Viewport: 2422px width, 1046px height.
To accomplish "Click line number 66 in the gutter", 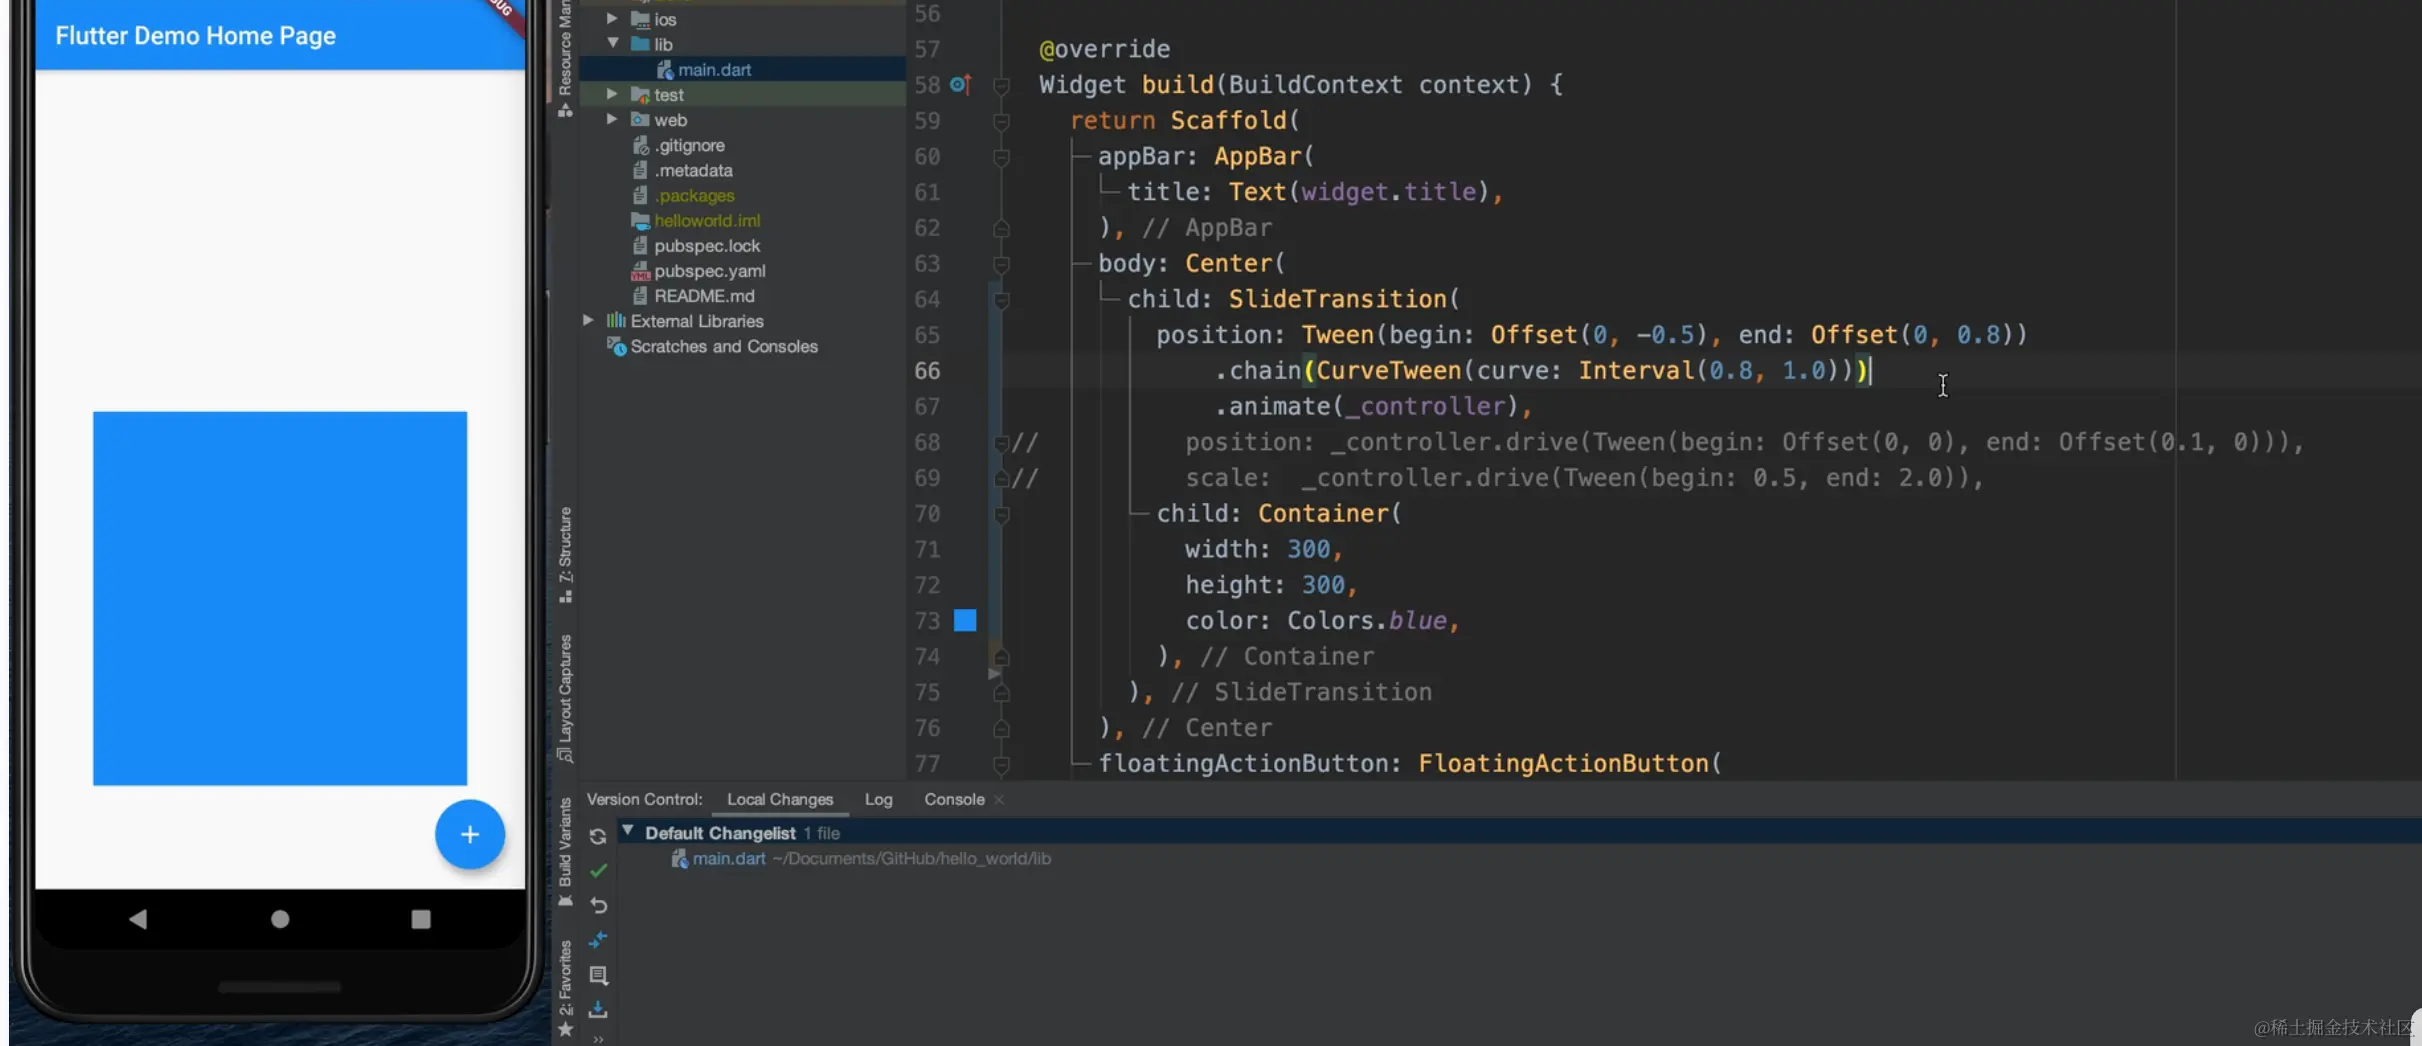I will pos(927,371).
